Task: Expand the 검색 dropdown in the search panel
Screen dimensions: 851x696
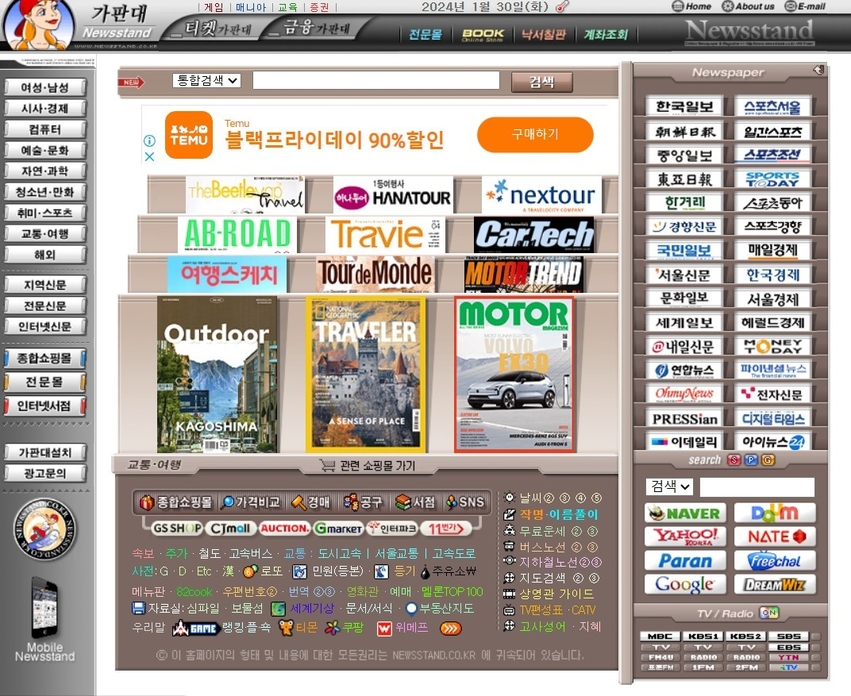Action: coord(669,486)
